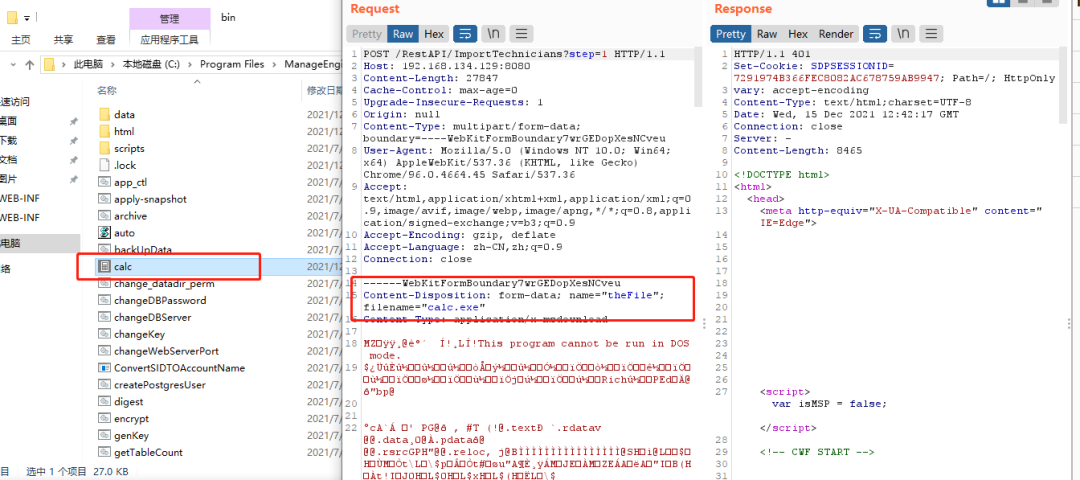This screenshot has height=480, width=1080.
Task: Open the Response panel options menu
Action: point(931,34)
